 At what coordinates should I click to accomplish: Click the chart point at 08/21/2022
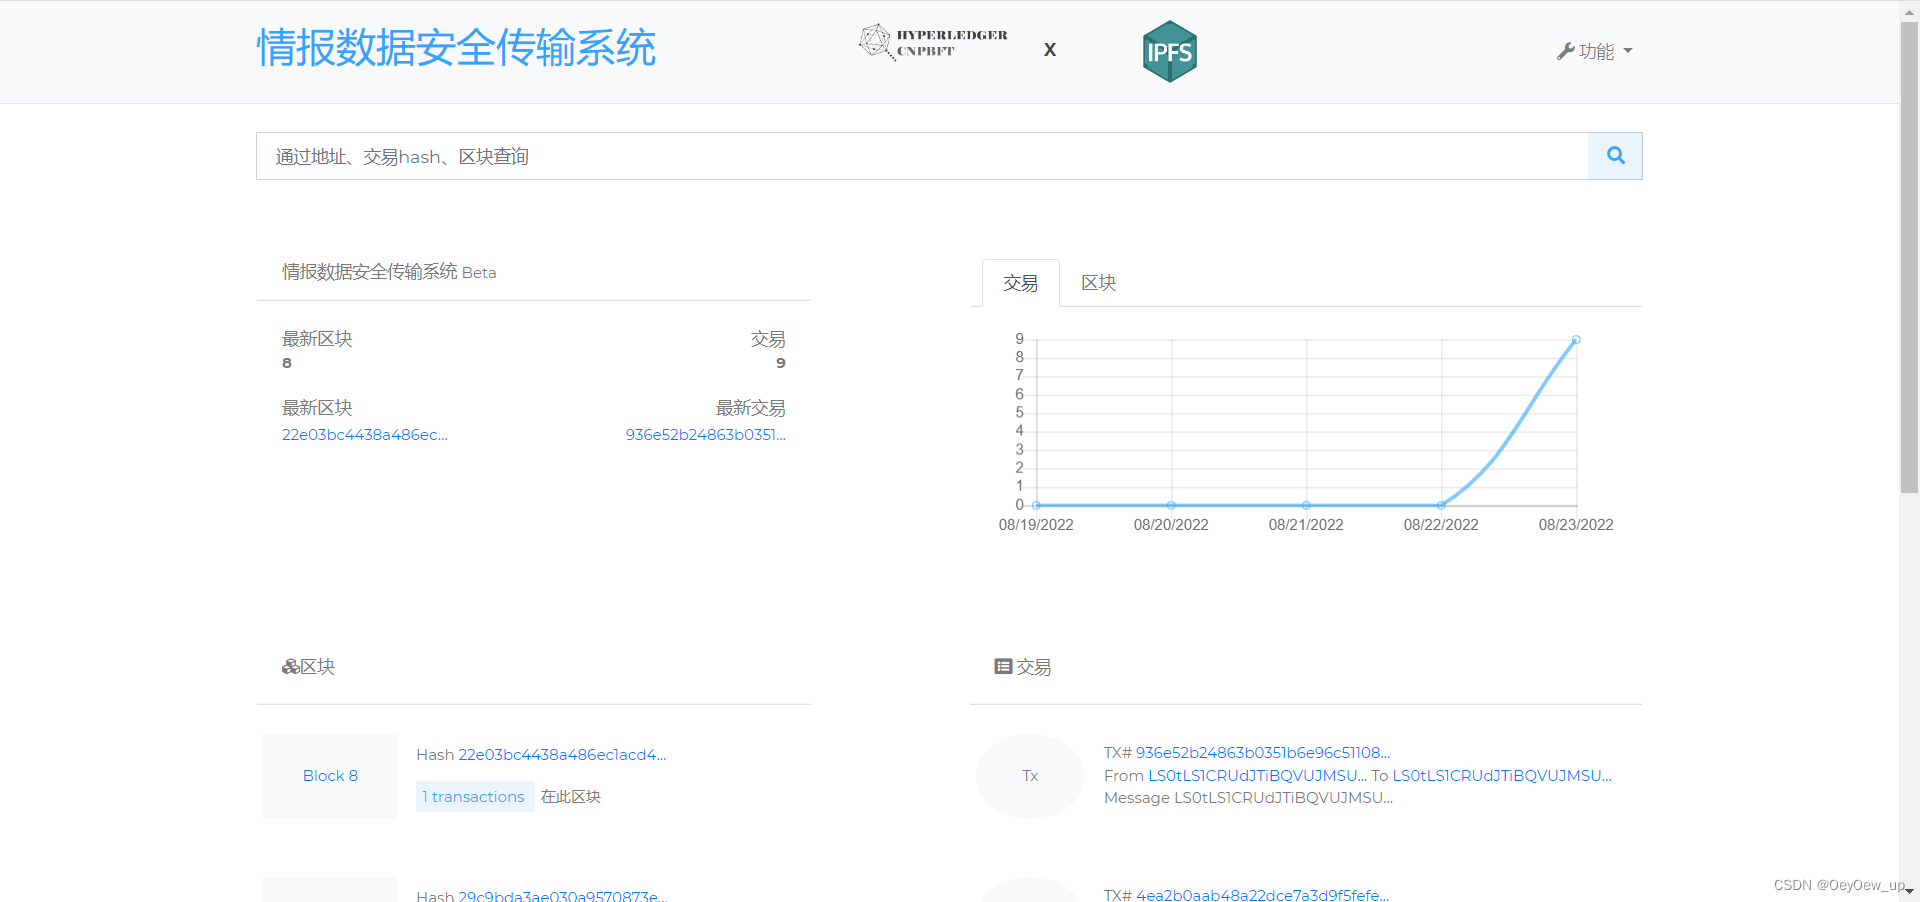(x=1306, y=505)
